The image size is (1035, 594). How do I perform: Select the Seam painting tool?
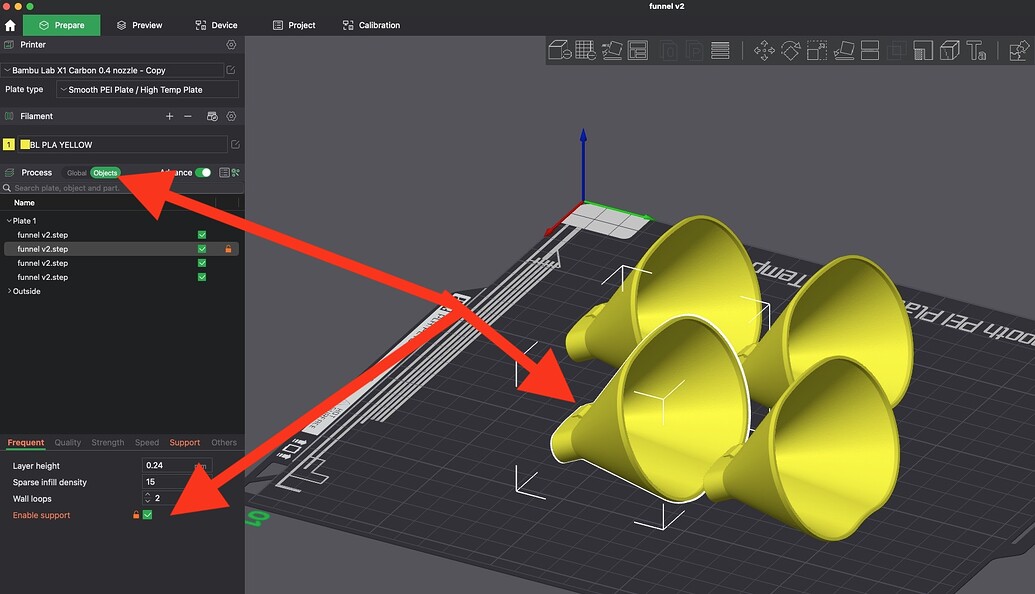(949, 50)
